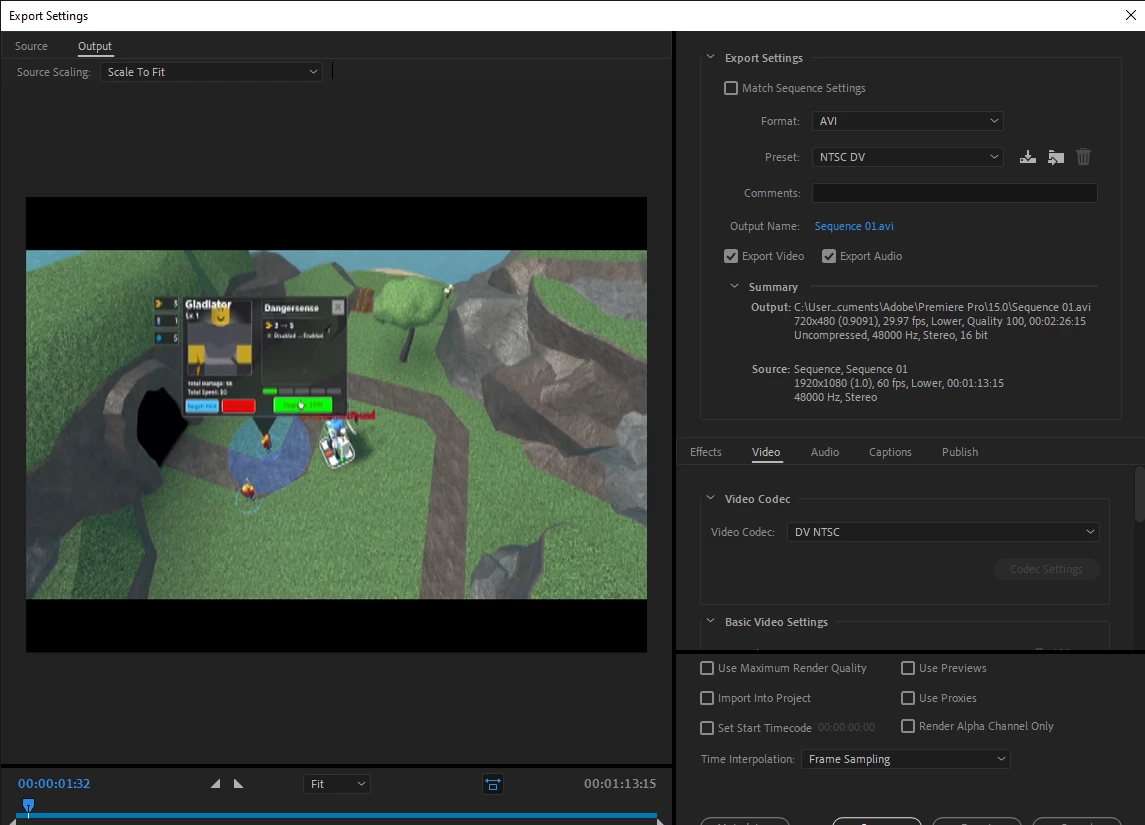
Task: Click the Set Out Point triangle
Action: coord(238,783)
